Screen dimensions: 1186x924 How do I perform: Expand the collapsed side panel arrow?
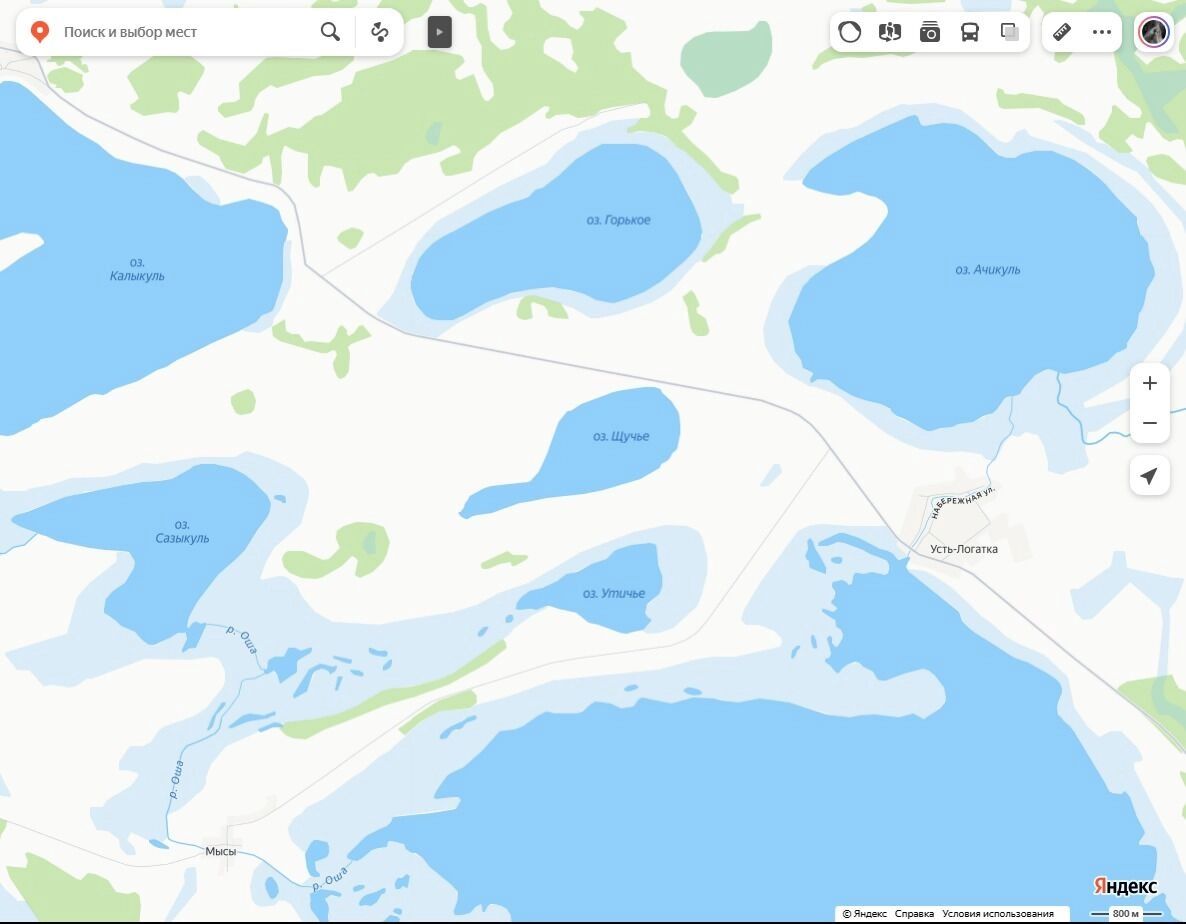pos(439,32)
